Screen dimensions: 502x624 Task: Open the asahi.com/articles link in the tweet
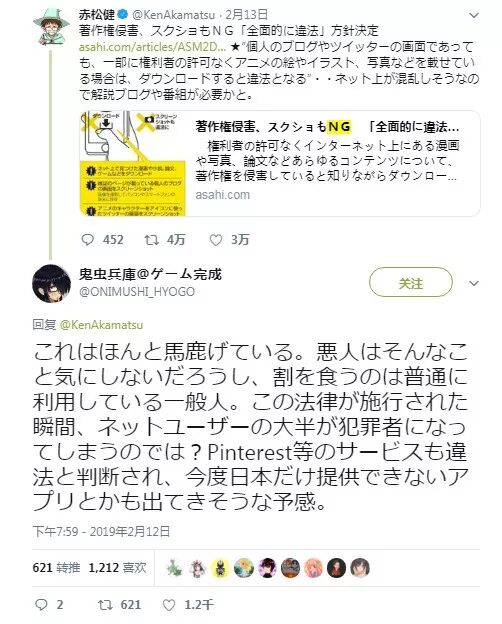click(x=152, y=47)
